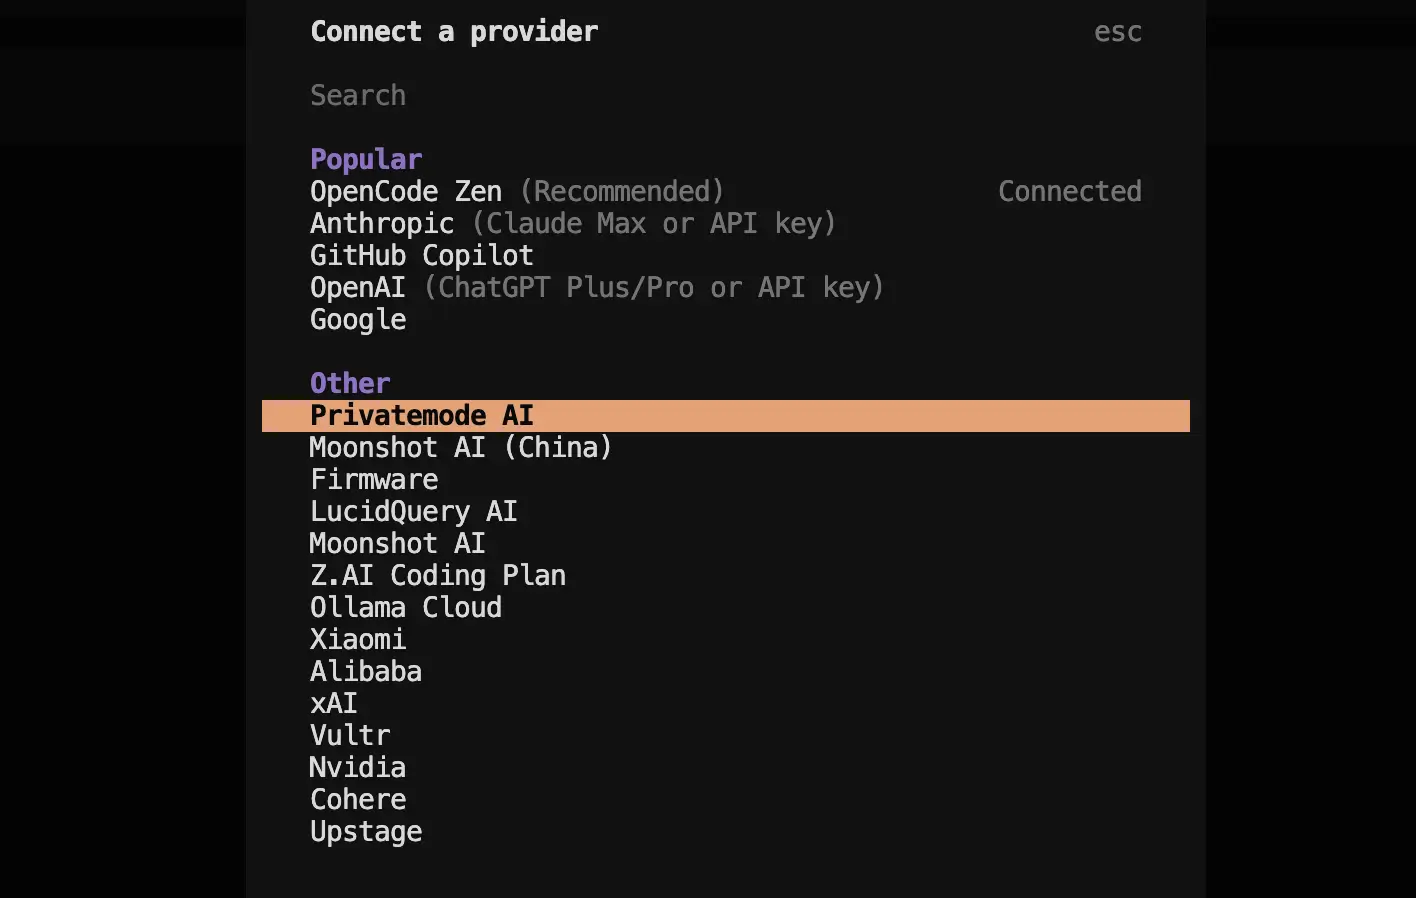Choose the highlighted Privatemode AI entry
1416x898 pixels.
point(421,415)
